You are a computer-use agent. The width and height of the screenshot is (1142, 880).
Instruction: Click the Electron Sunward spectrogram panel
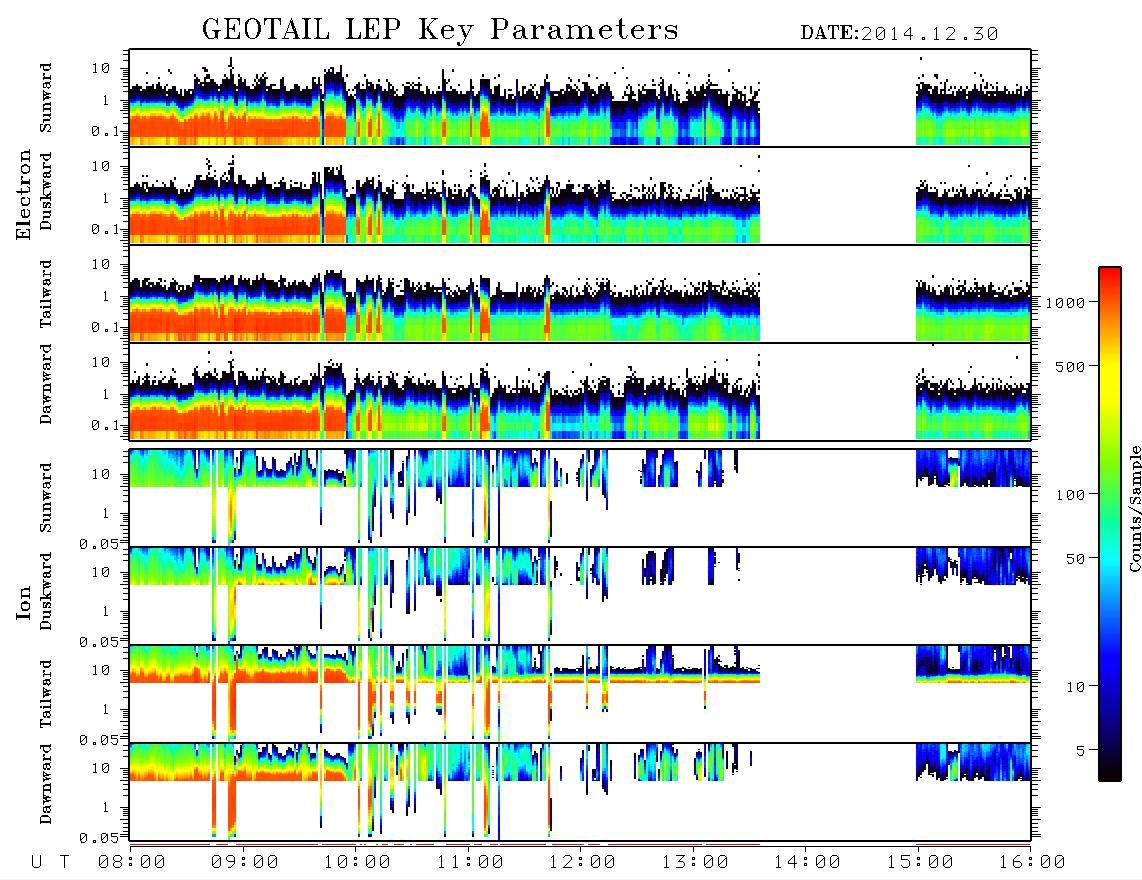[x=580, y=98]
